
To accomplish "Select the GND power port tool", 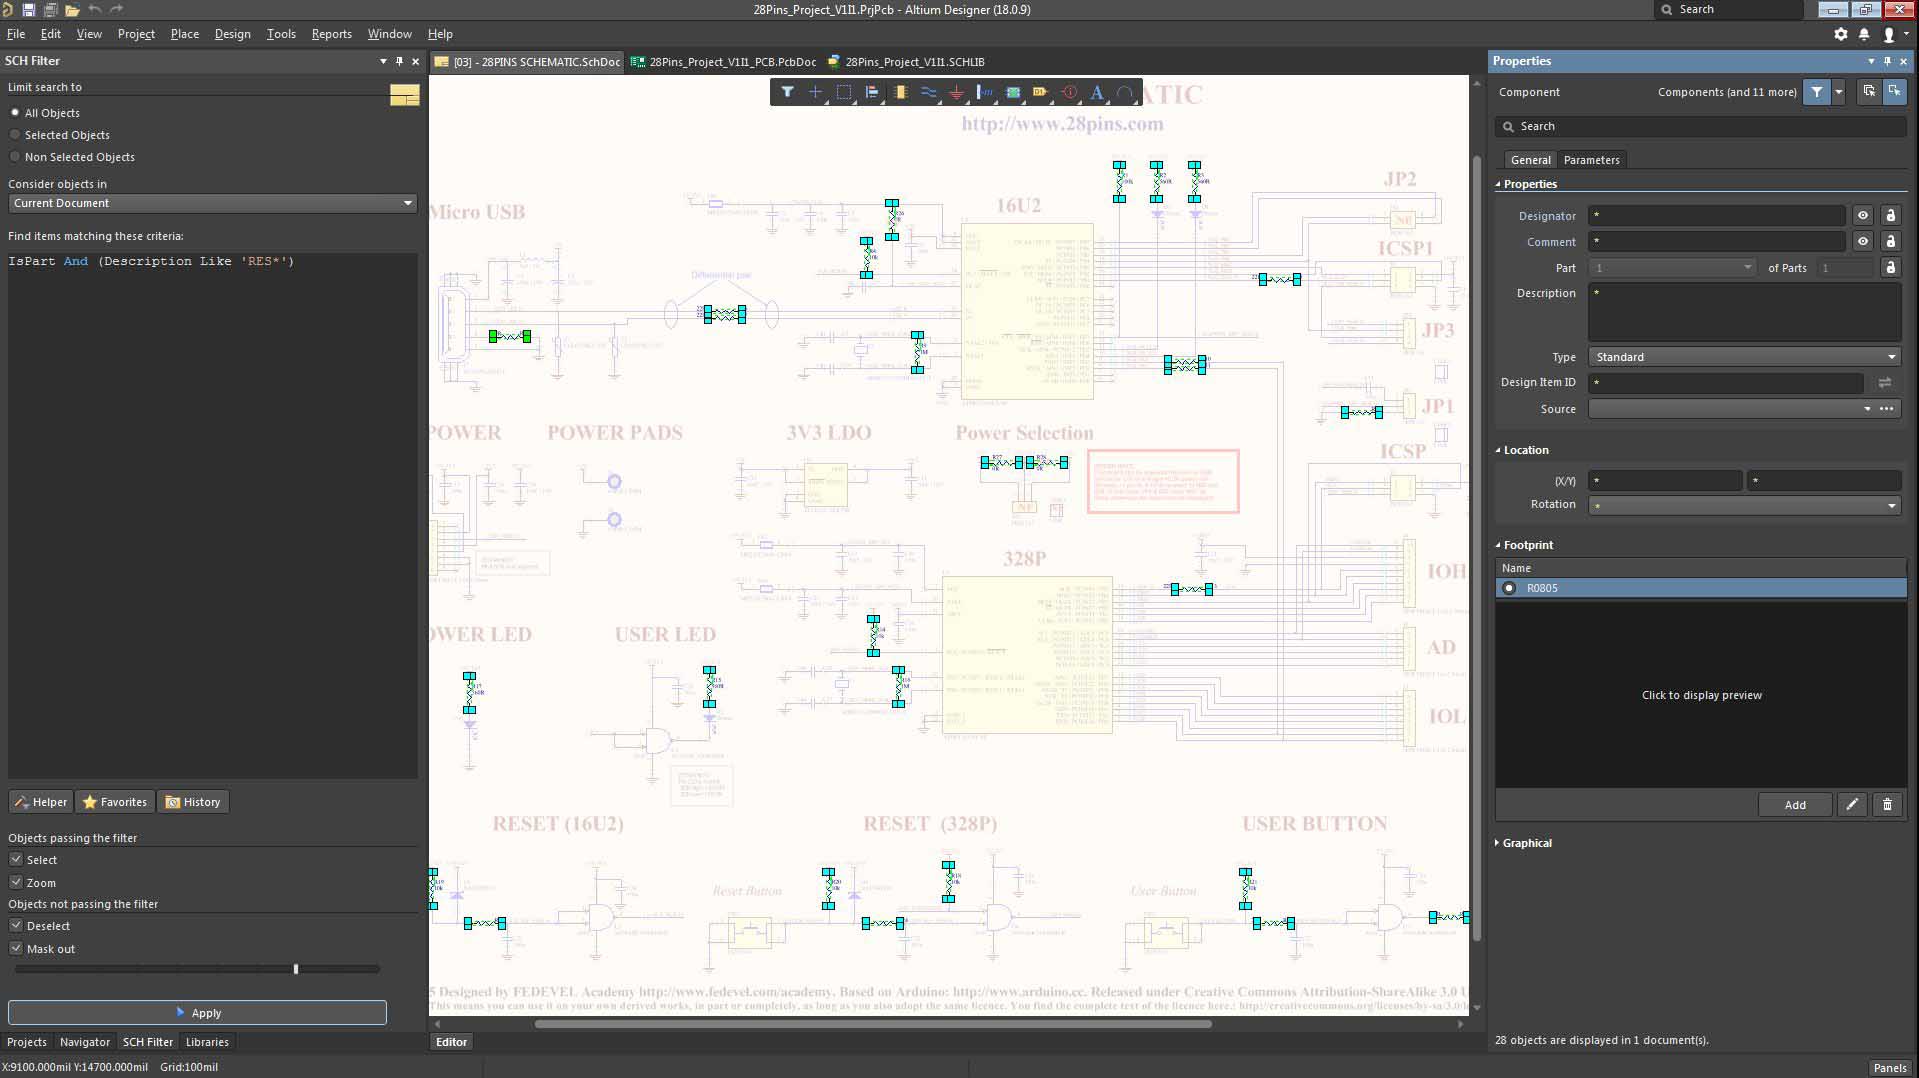I will pyautogui.click(x=956, y=93).
